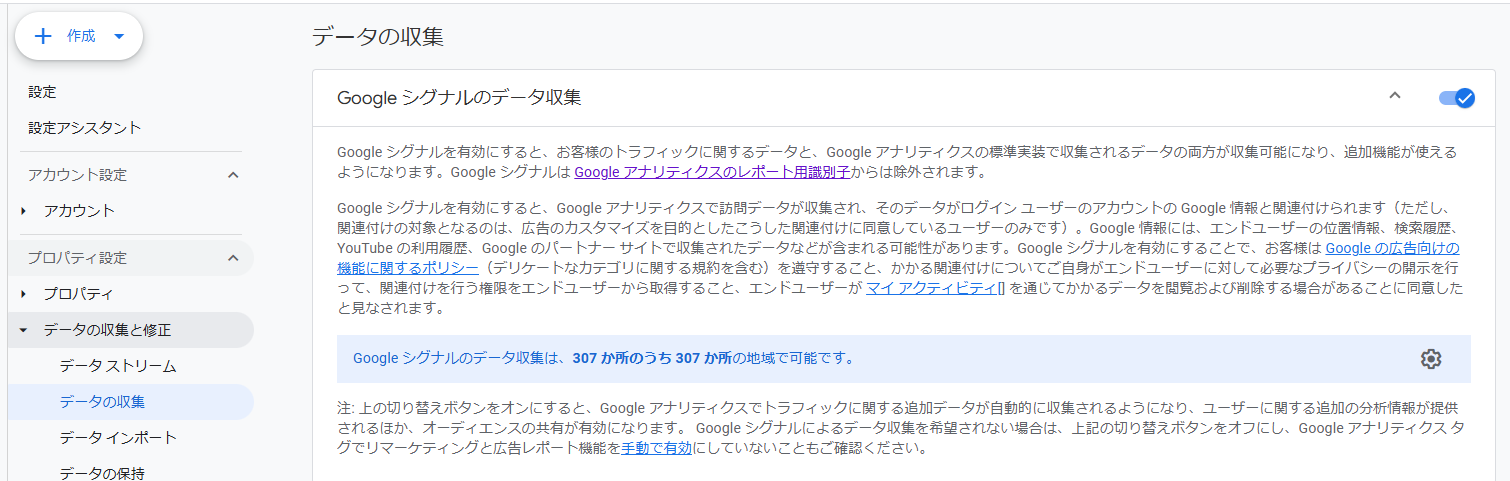Open the Google アナリティクスのレポート用識別子 link
Screen dimensions: 1510x481
(712, 172)
